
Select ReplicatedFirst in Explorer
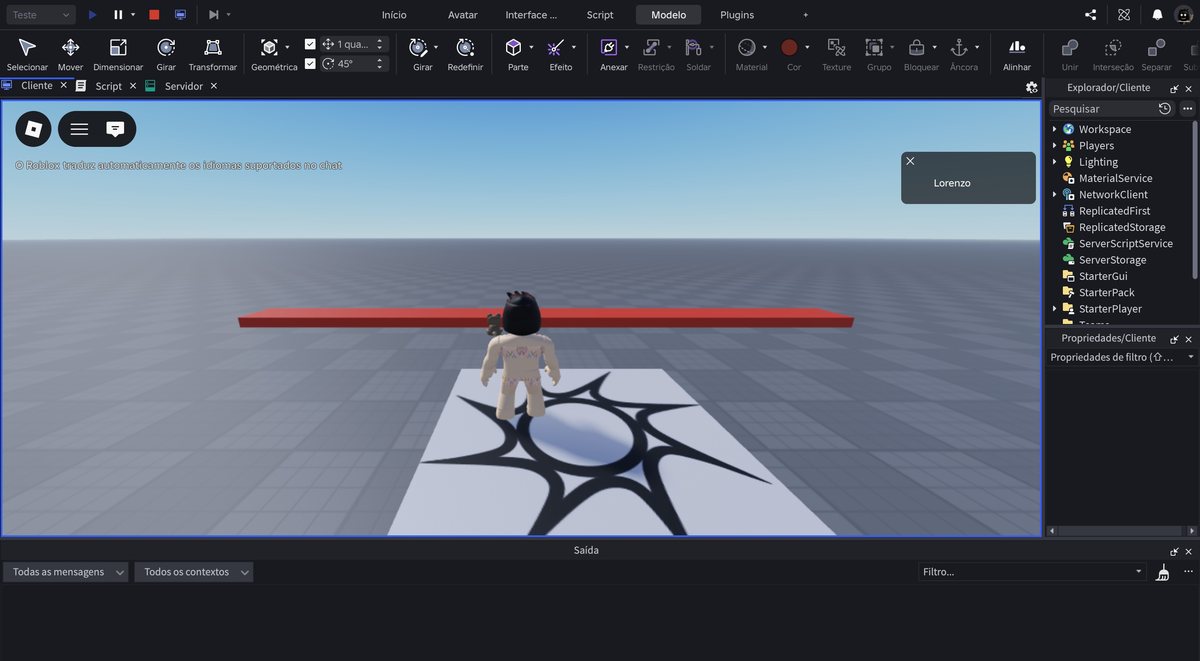[x=1114, y=211]
